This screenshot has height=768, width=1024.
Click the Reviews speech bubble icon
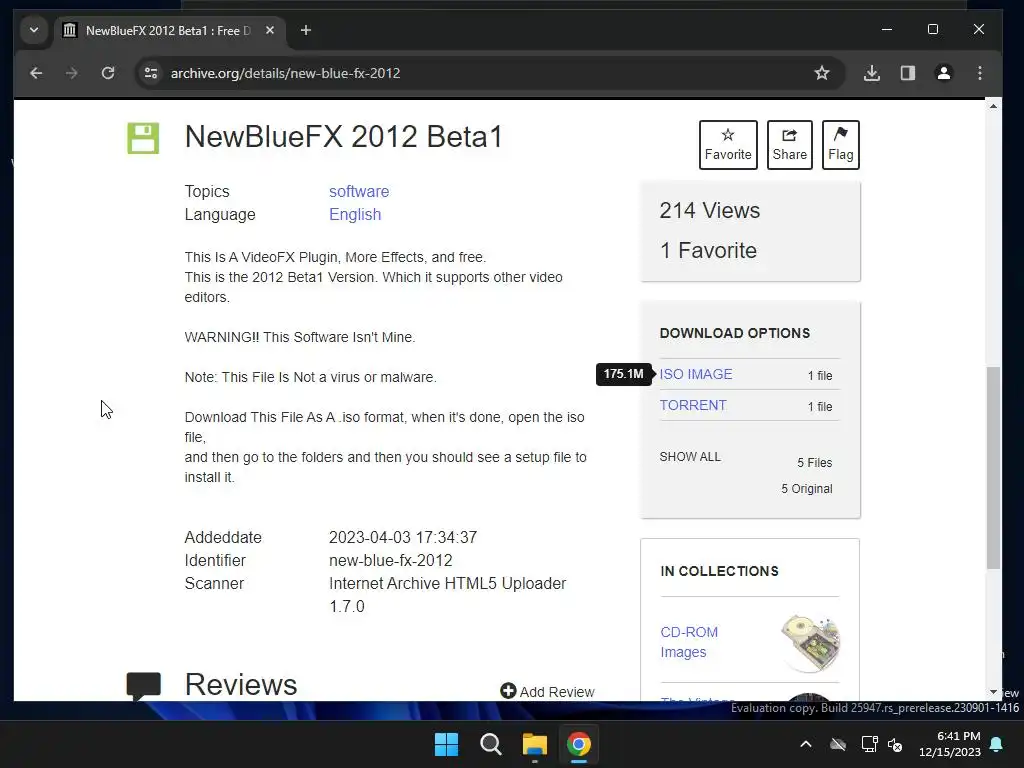coord(143,686)
